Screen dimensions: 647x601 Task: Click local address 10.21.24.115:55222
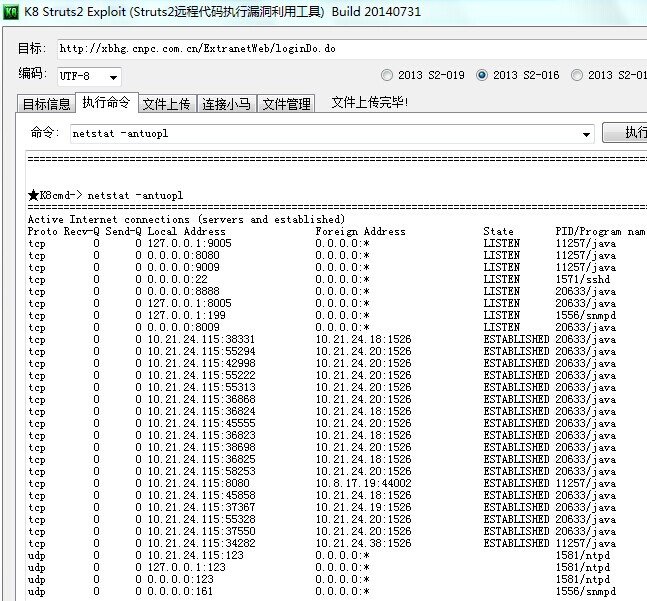click(201, 375)
